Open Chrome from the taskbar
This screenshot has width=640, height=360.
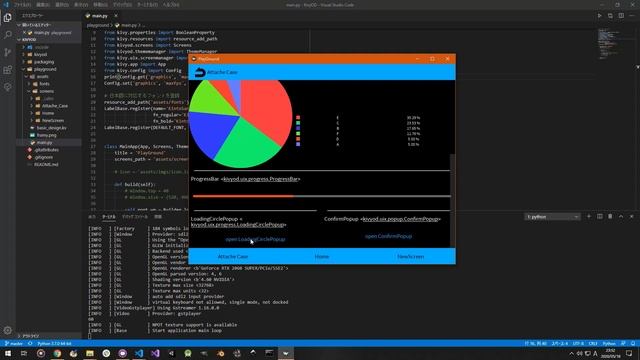57,353
